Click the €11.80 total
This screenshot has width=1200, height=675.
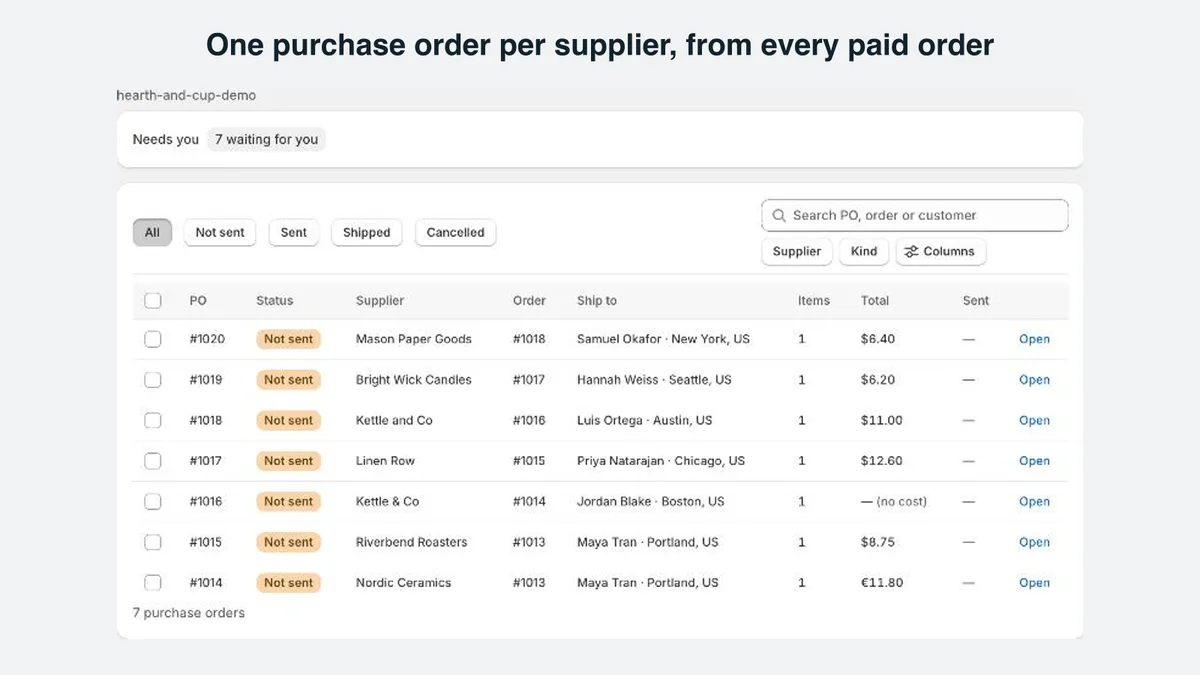(x=882, y=582)
